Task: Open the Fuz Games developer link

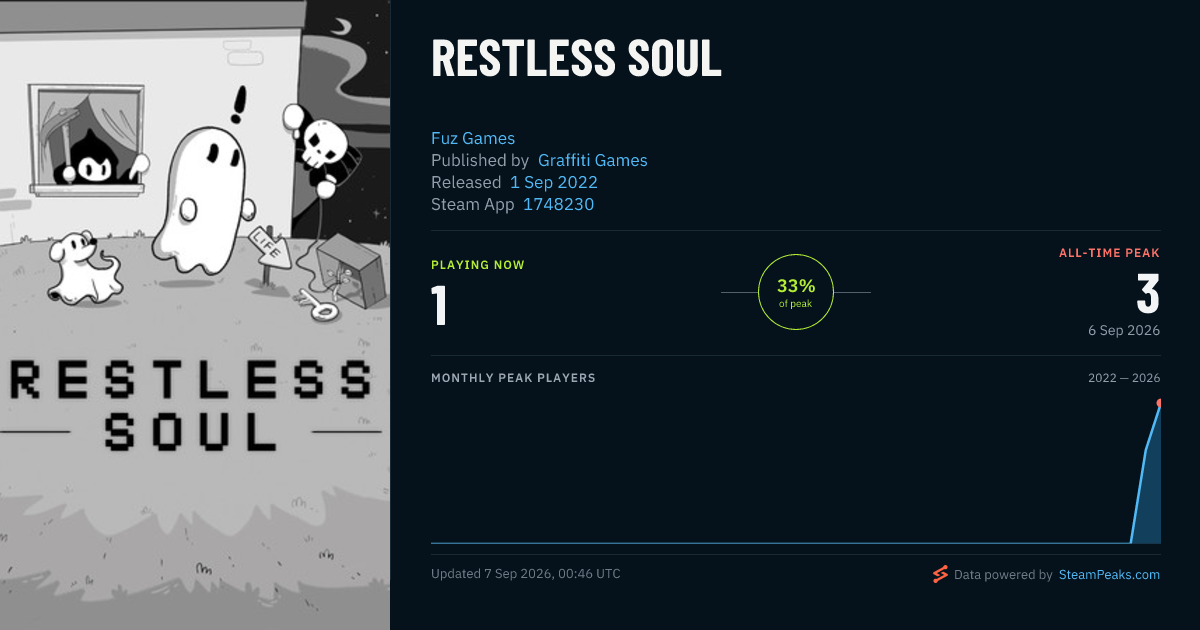Action: [473, 138]
